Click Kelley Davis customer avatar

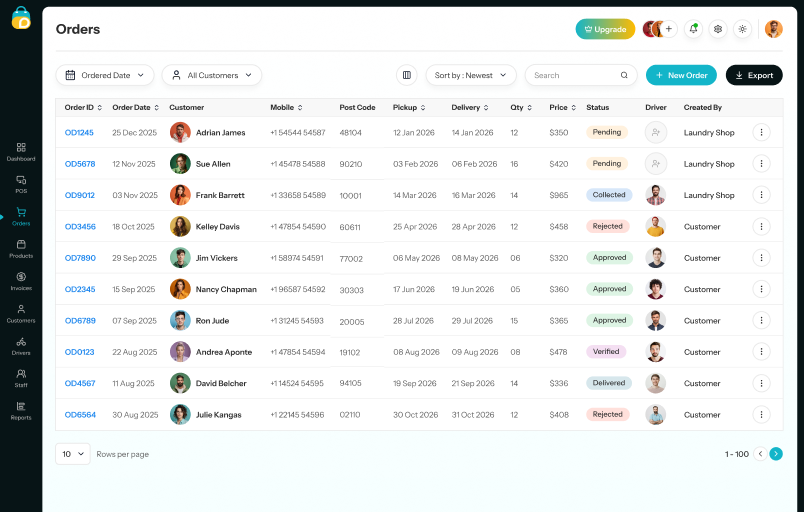coord(180,227)
